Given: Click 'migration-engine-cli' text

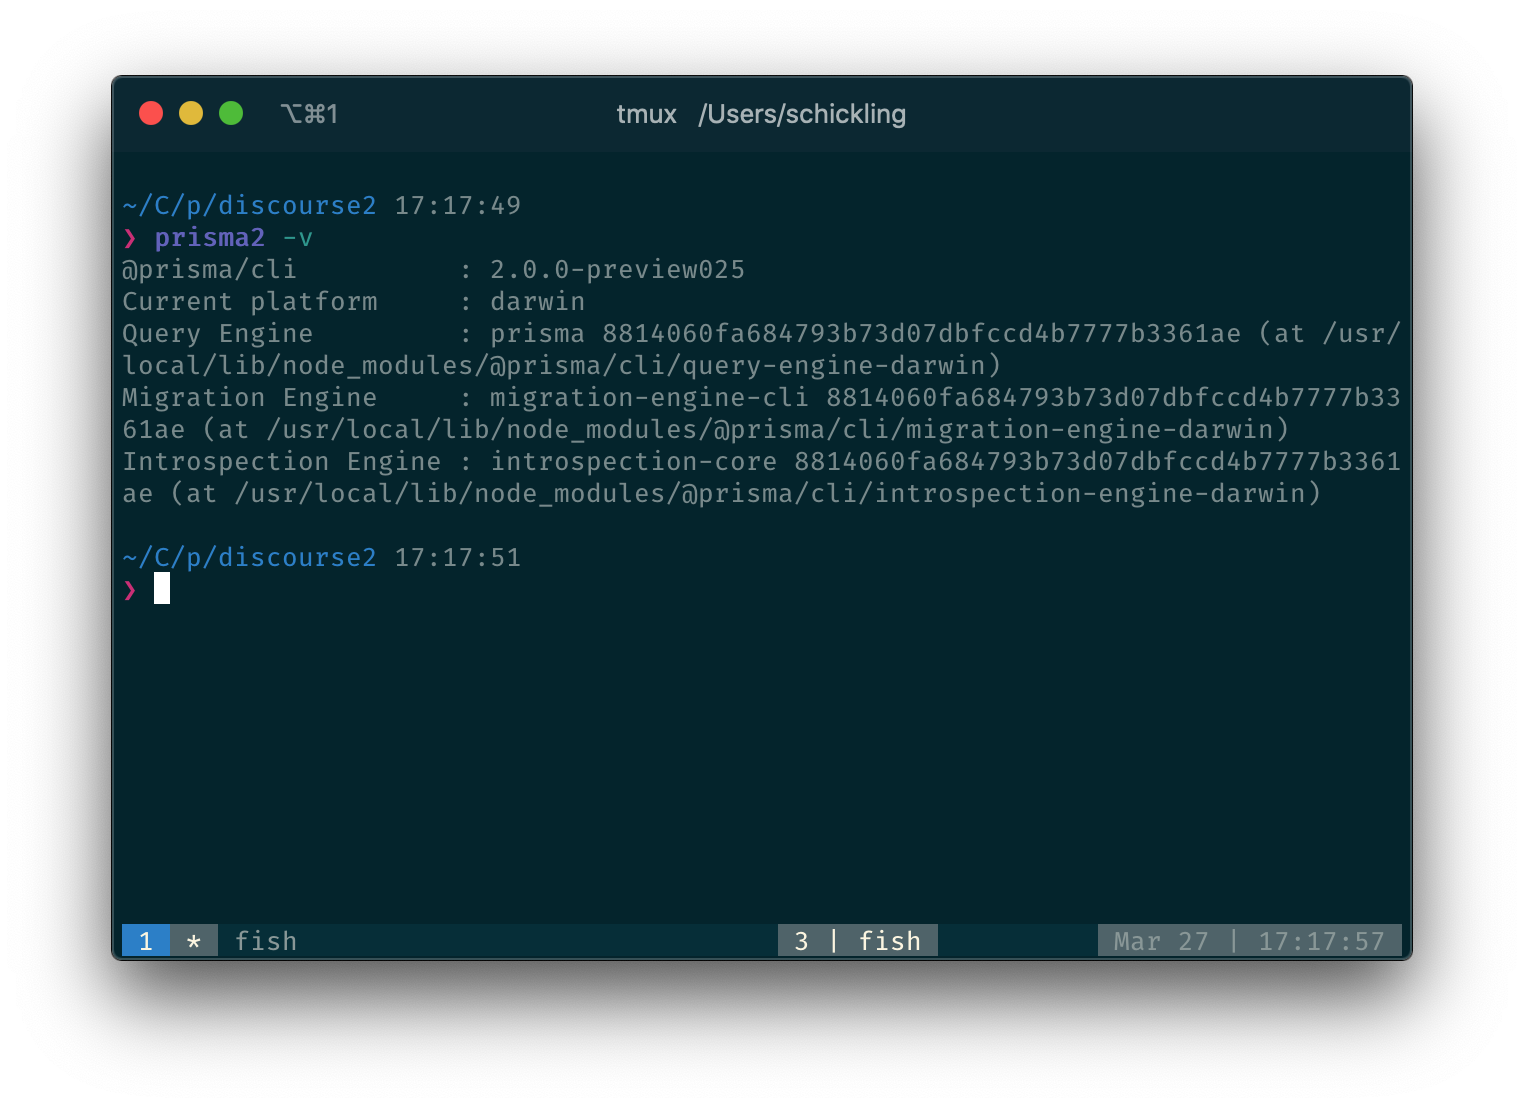Looking at the screenshot, I should point(649,398).
